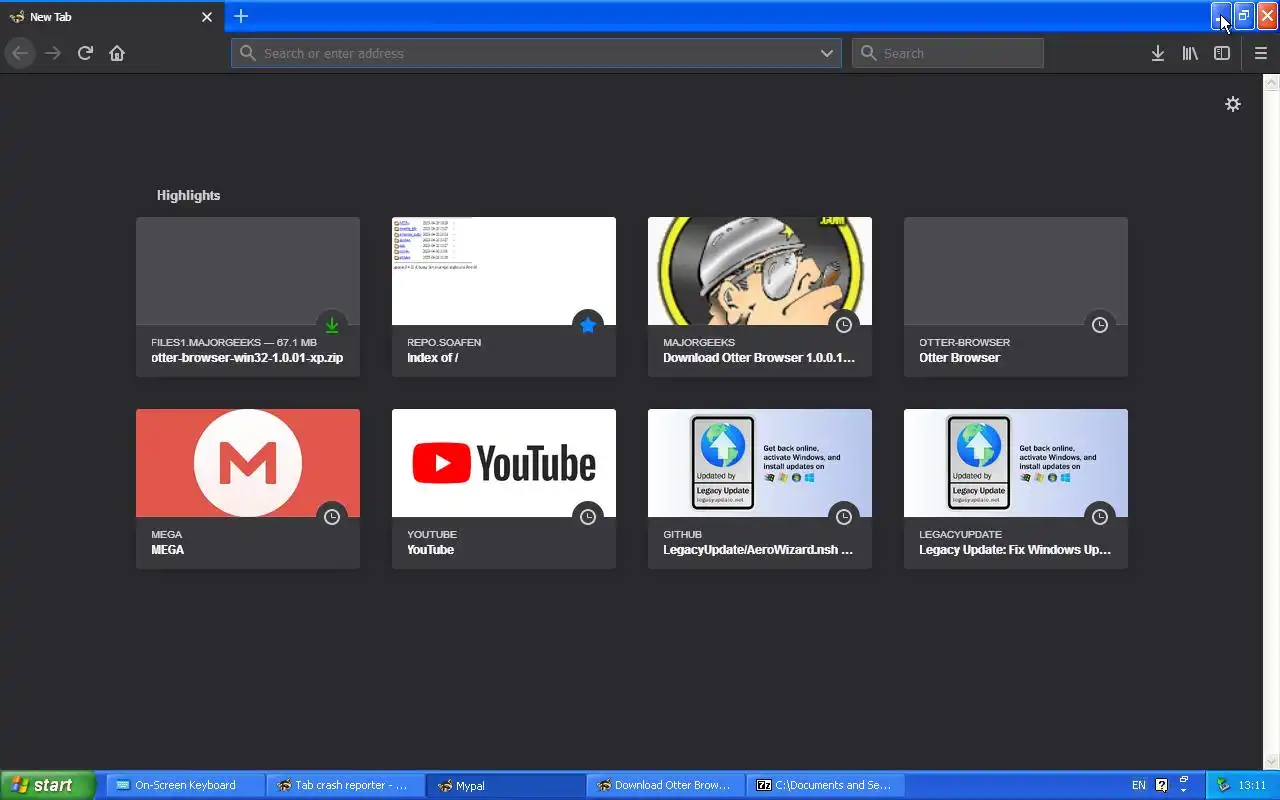The image size is (1280, 800).
Task: Switch to Tab crash reporter taskbar window
Action: [346, 785]
